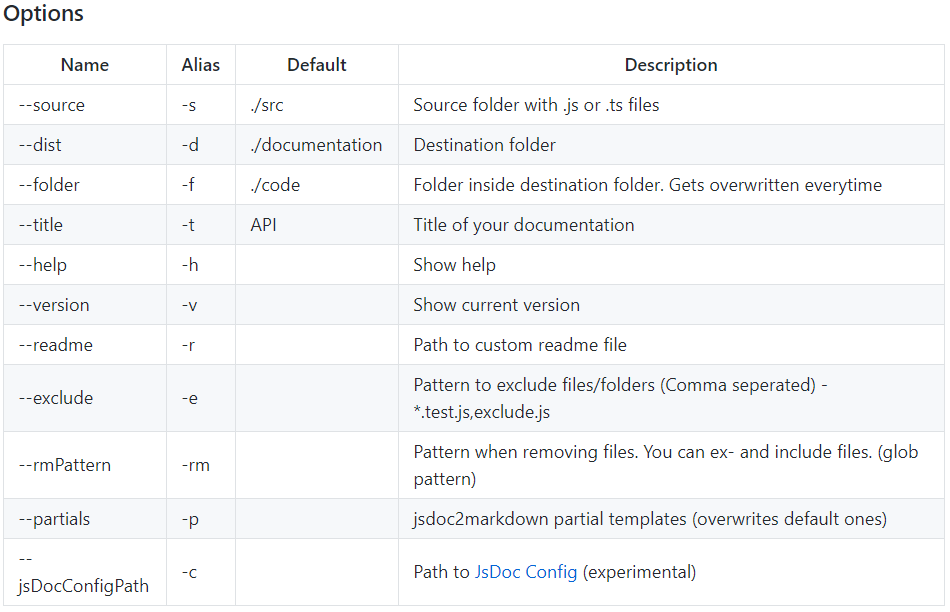
Task: Click the Description column header
Action: point(671,65)
